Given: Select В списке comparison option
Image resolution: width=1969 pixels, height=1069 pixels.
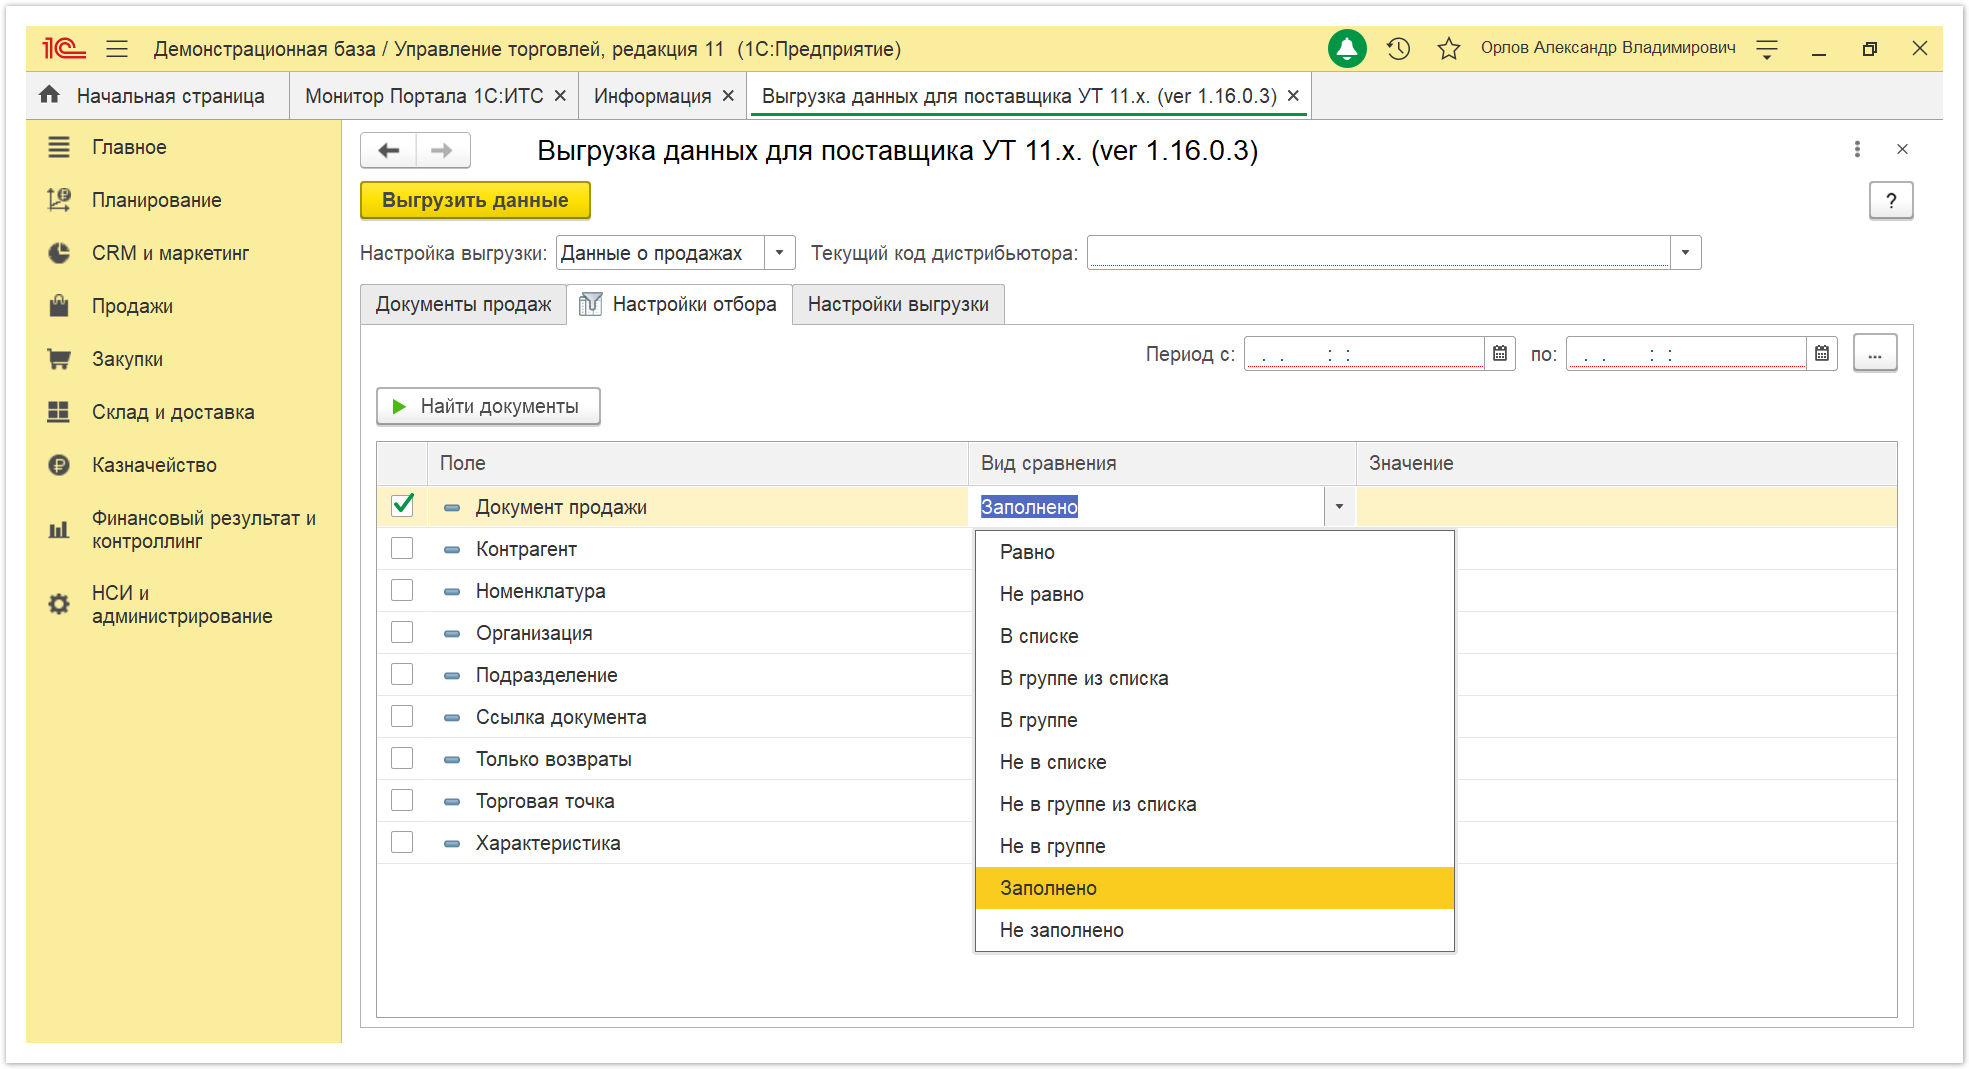Looking at the screenshot, I should tap(1214, 636).
